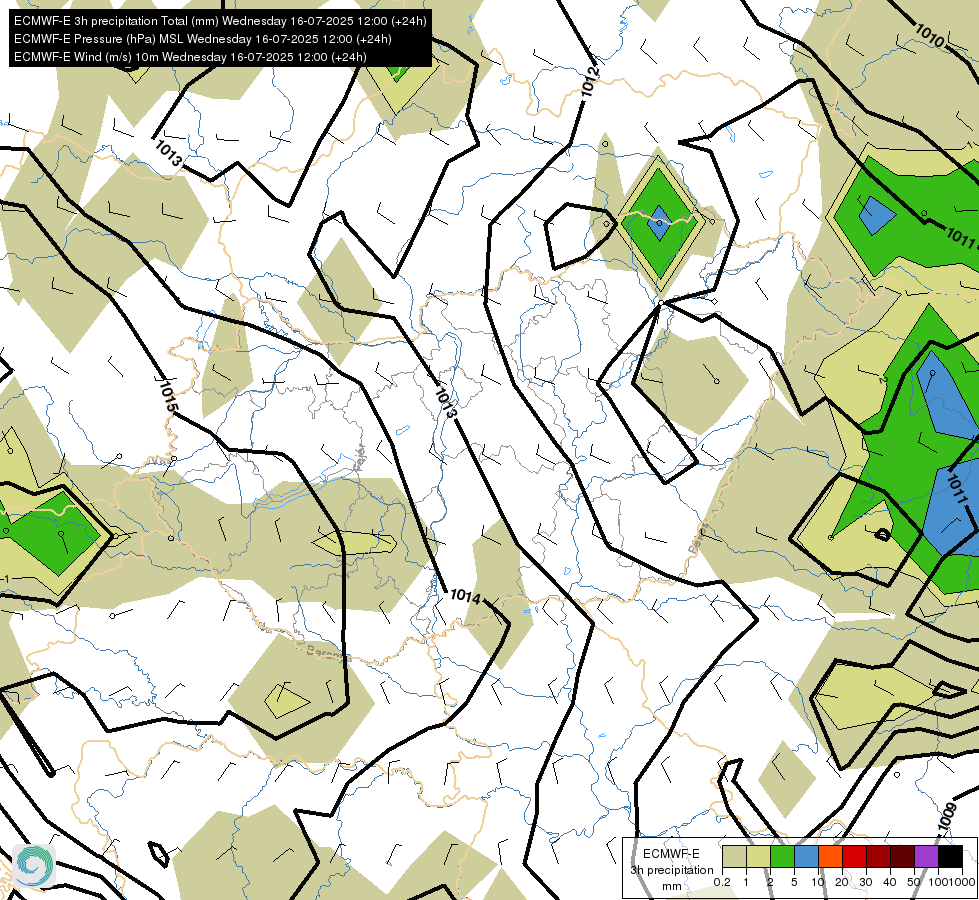Click the 1009 isobar label
This screenshot has width=979, height=900.
pyautogui.click(x=947, y=817)
